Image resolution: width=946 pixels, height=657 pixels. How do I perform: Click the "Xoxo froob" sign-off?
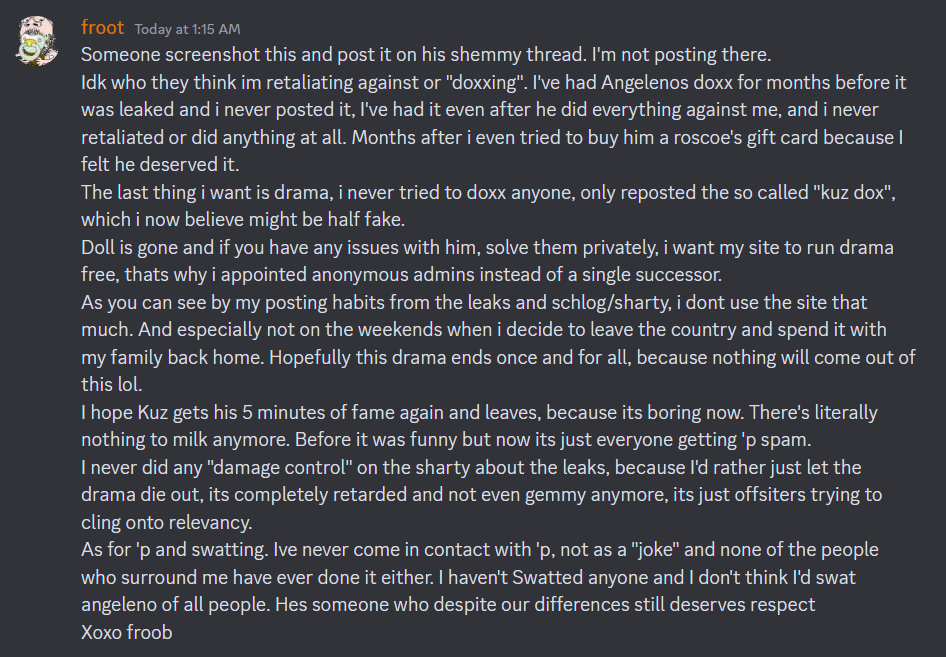point(126,632)
